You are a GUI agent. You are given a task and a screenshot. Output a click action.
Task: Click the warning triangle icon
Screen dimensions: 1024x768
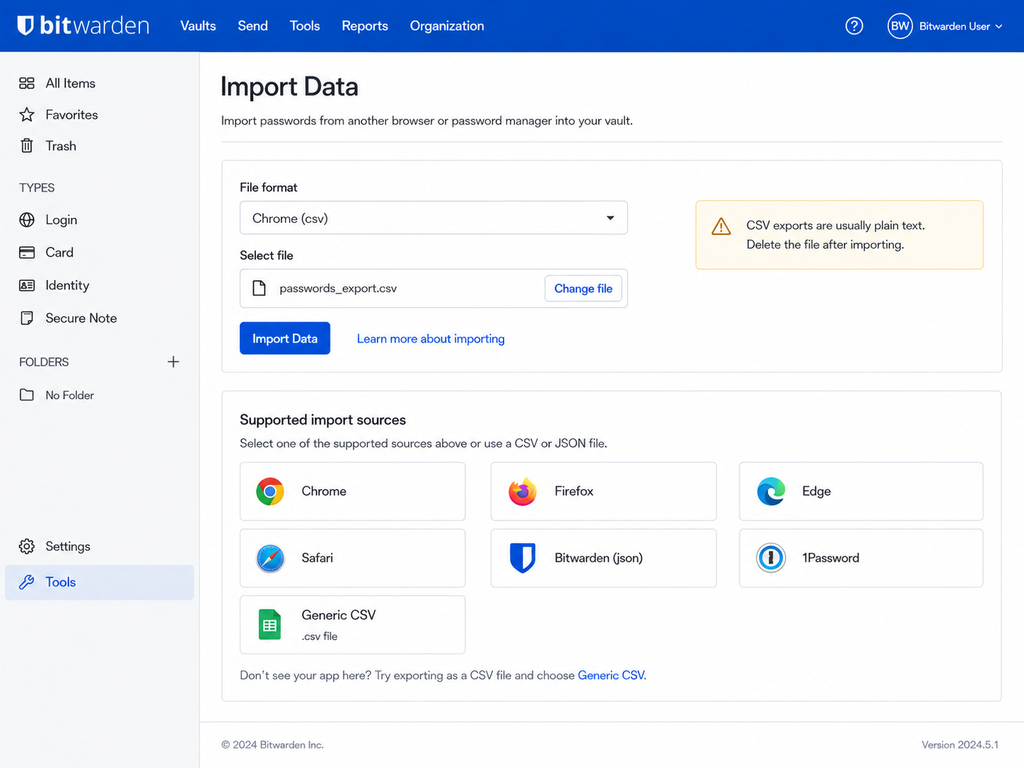pyautogui.click(x=721, y=226)
